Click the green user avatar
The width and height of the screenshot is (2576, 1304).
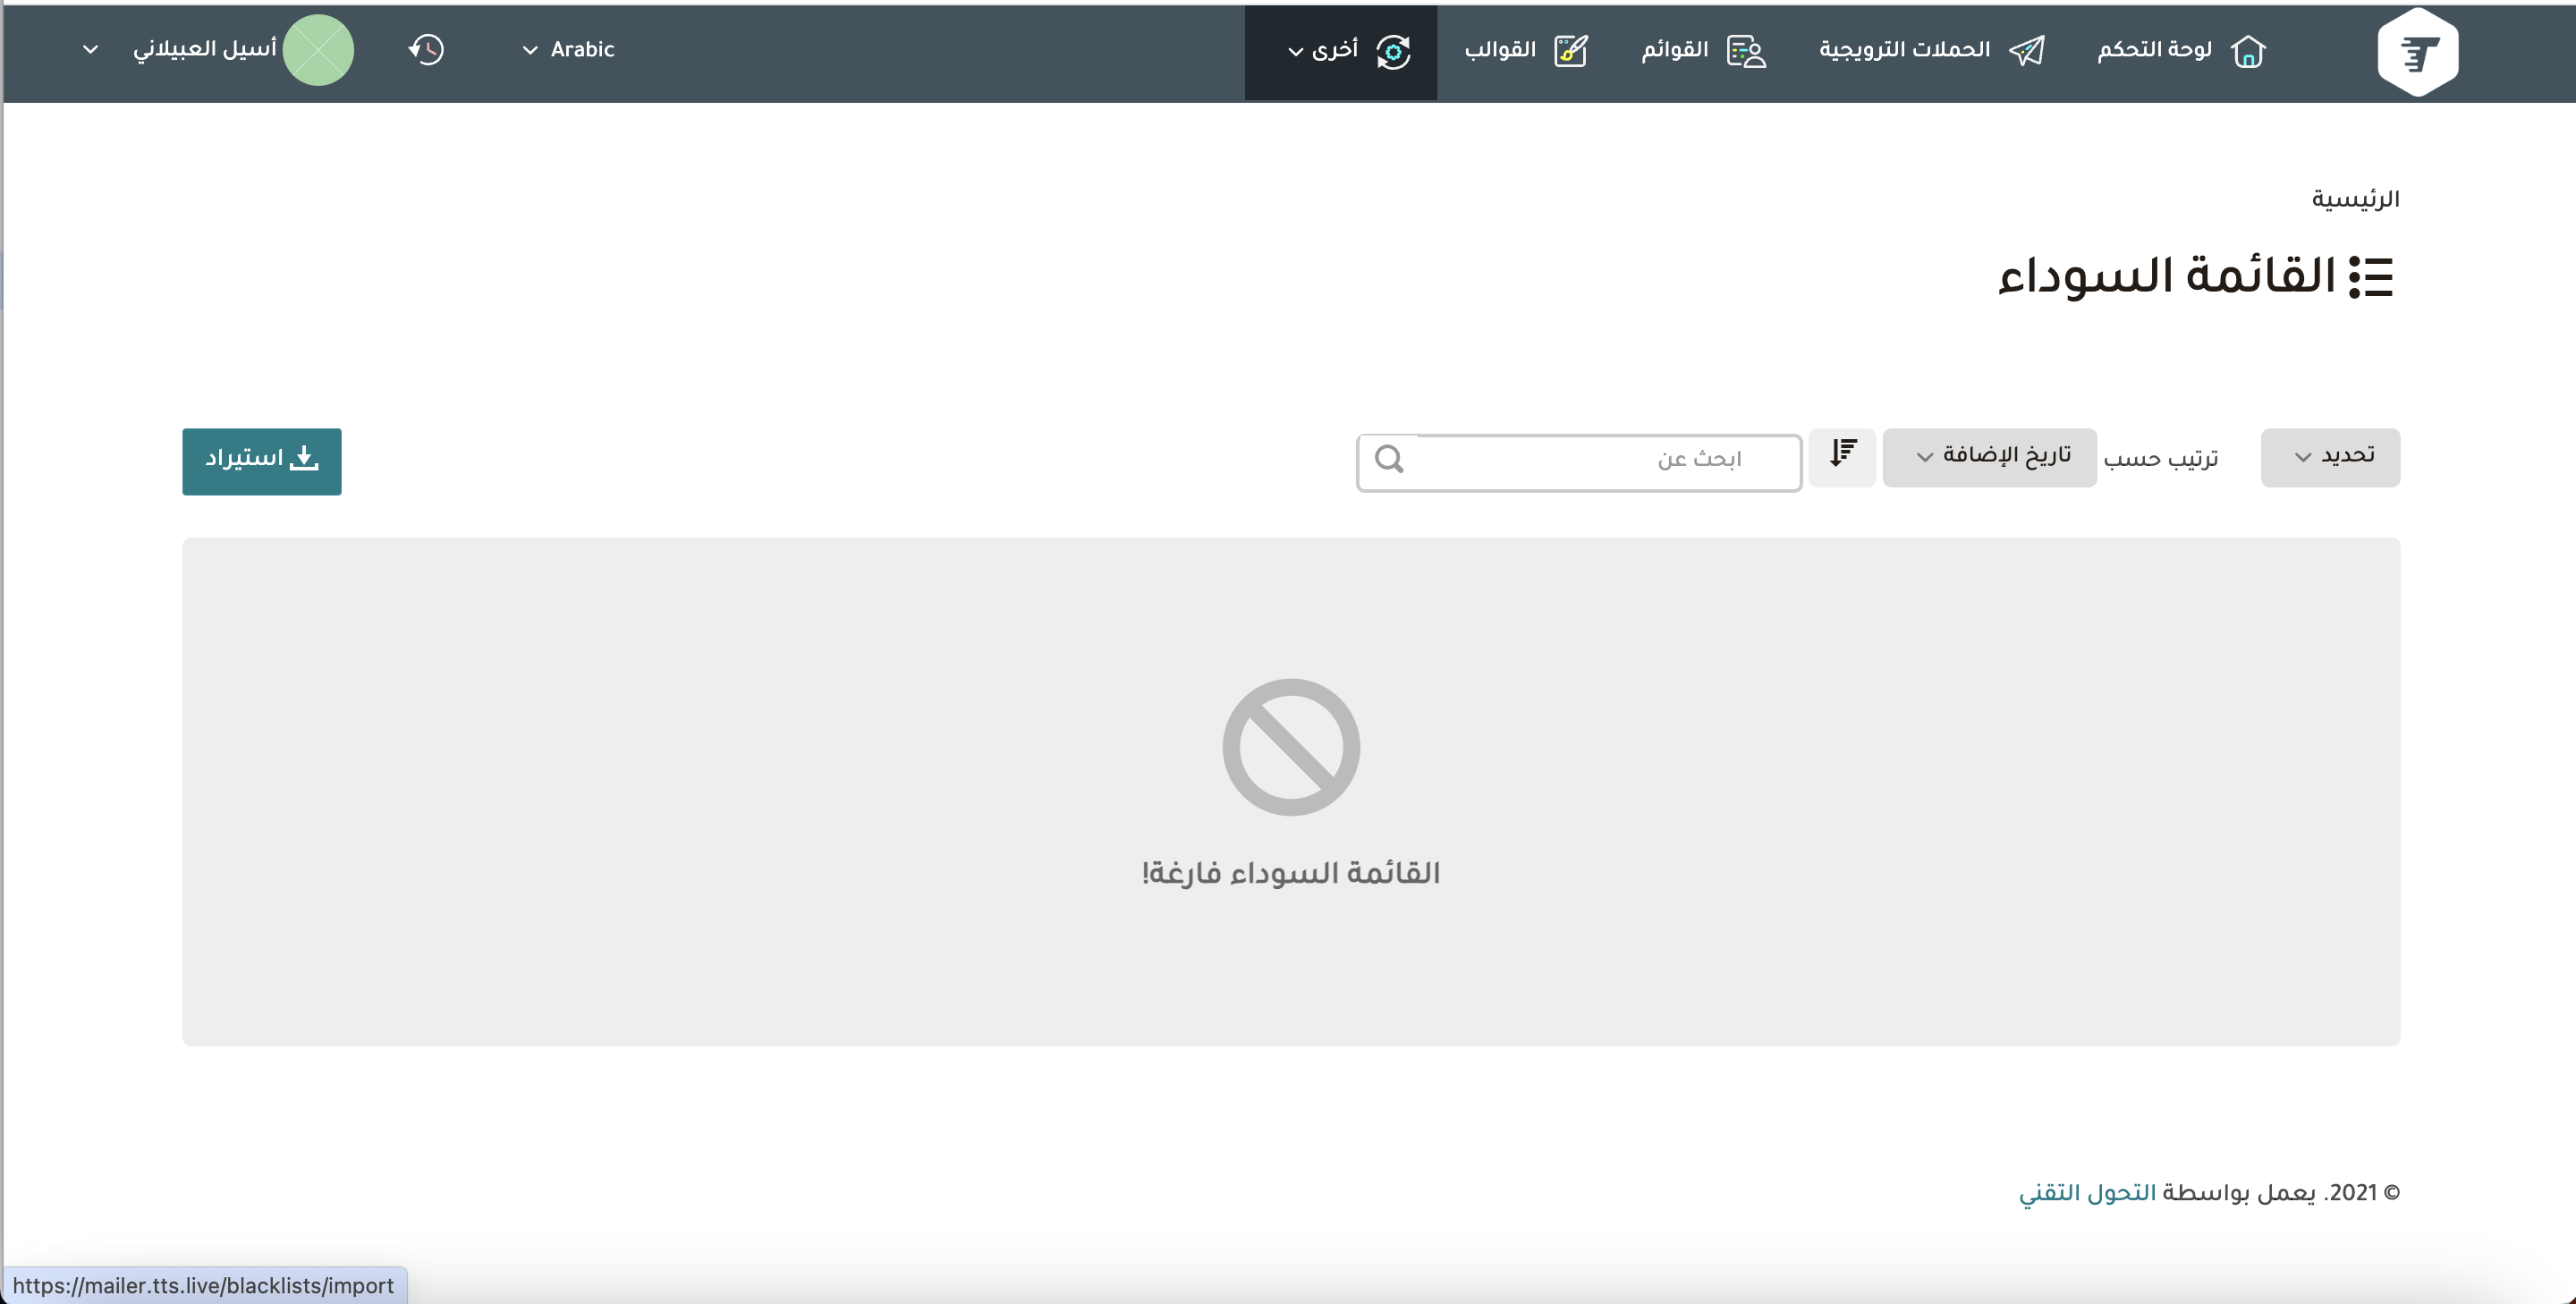(x=318, y=50)
